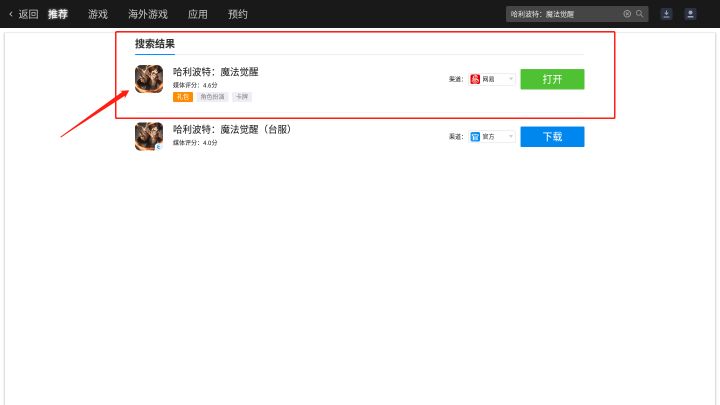
Task: Click the orange 礼包 tag
Action: click(183, 97)
